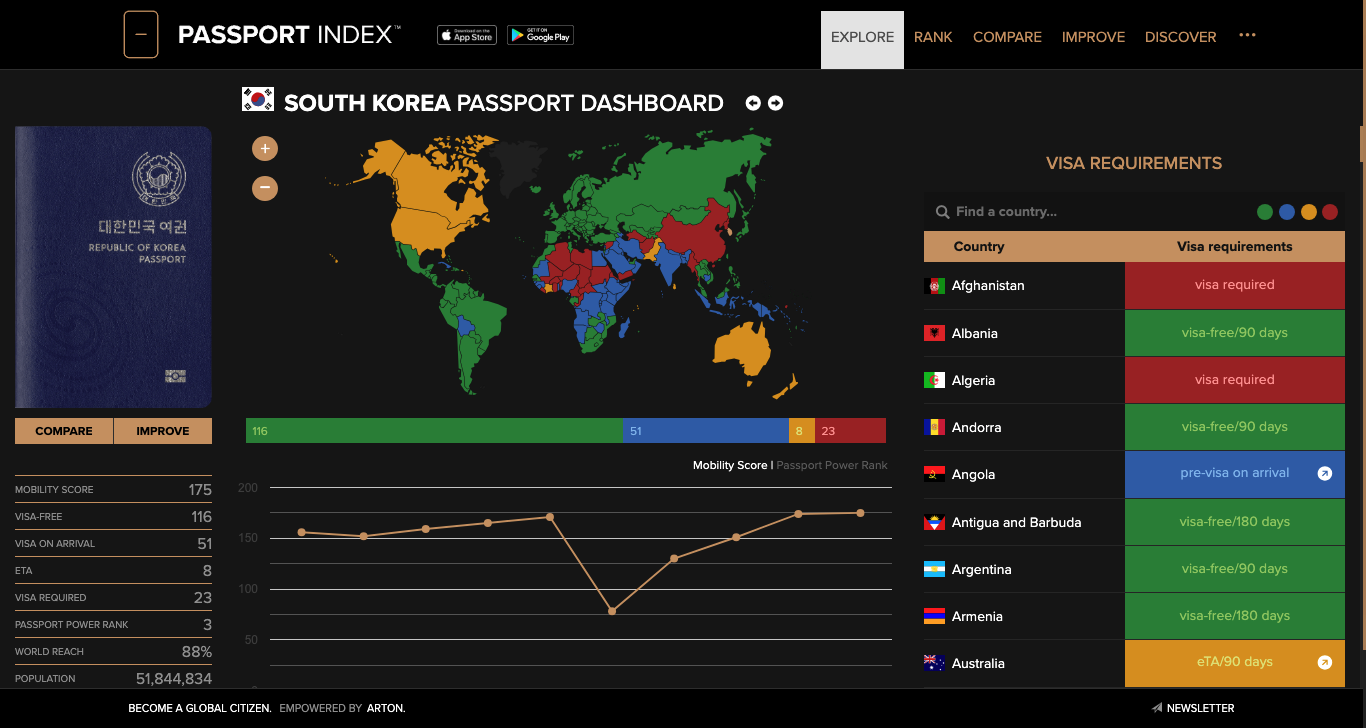Click the Australia flag icon
Viewport: 1366px width, 728px height.
click(x=934, y=663)
